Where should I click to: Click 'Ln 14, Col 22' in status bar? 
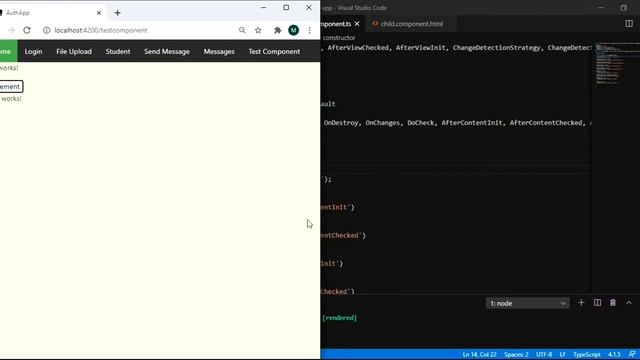click(x=479, y=355)
